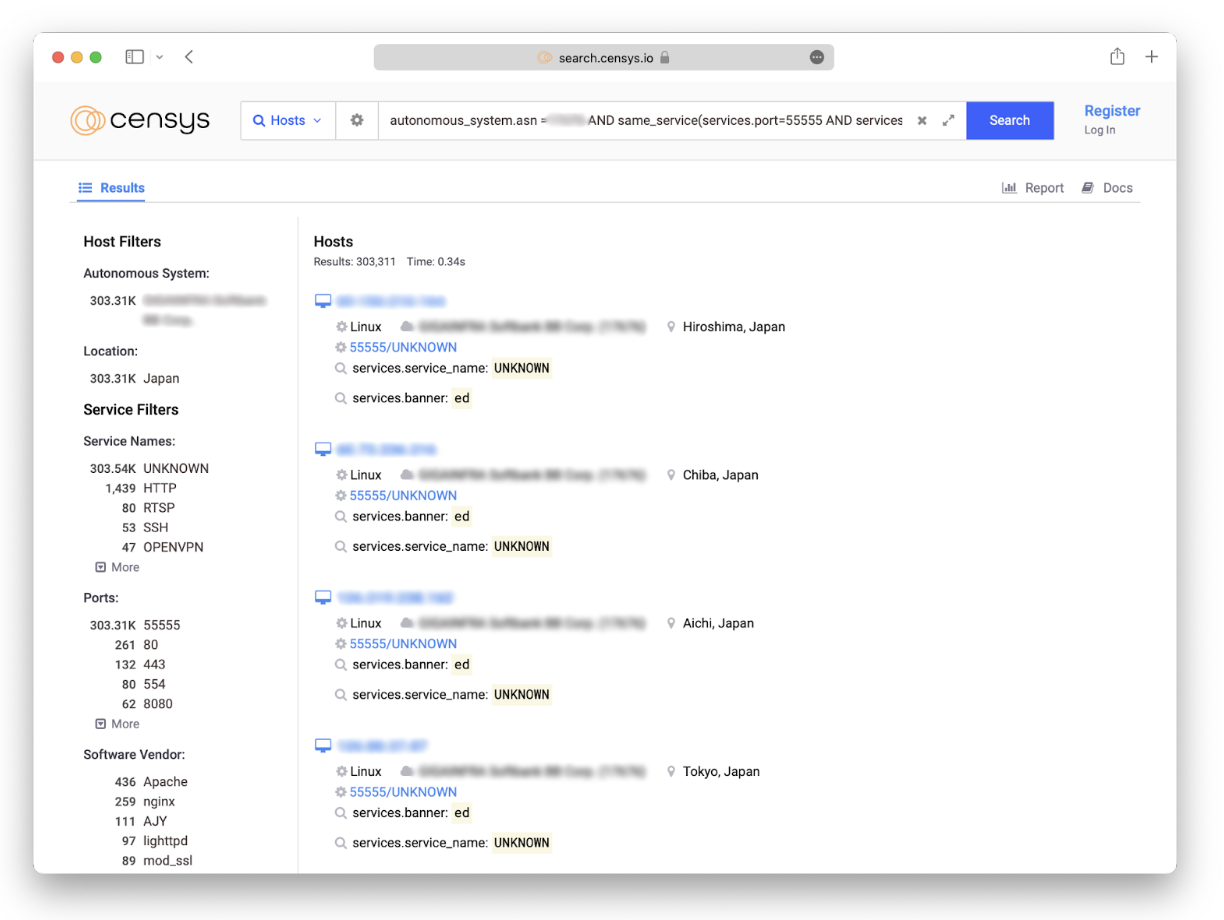Expand the search box using the arrows icon
The image size is (1224, 920).
pyautogui.click(x=948, y=121)
